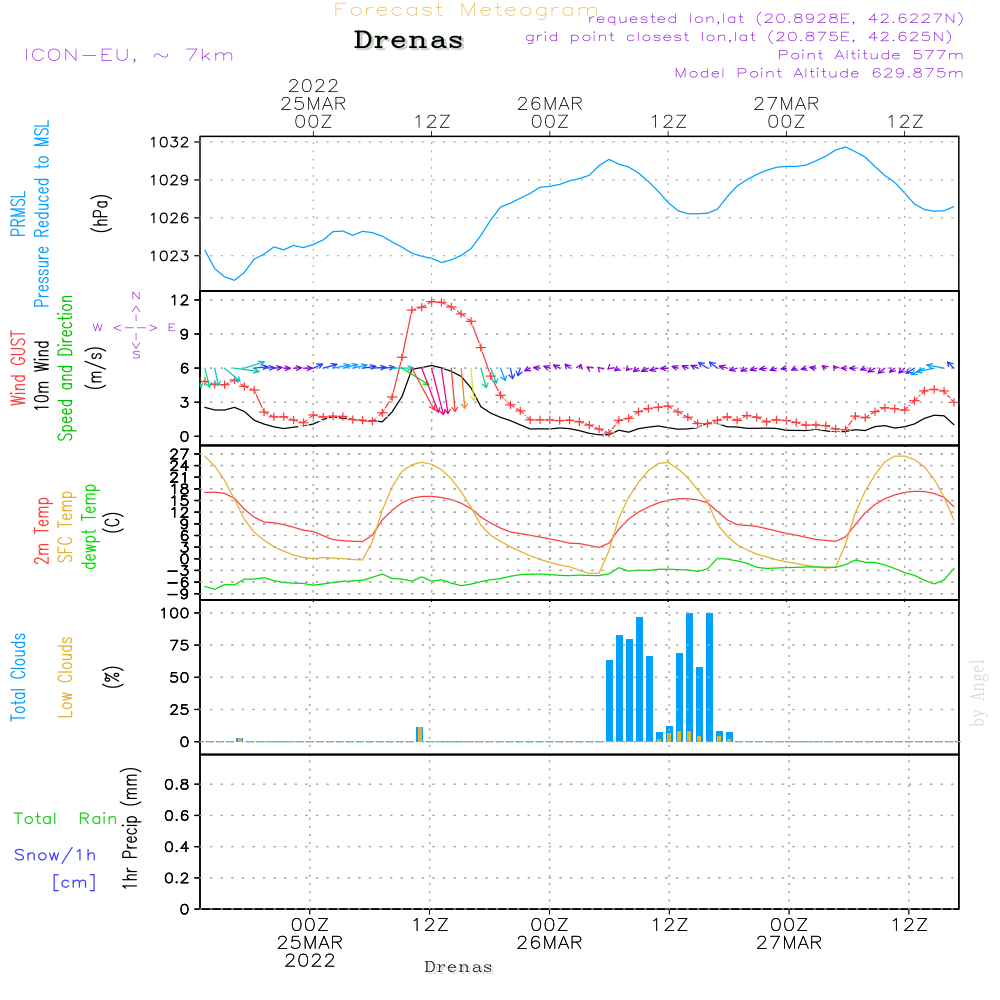Screen dimensions: 1000x1000
Task: Click the green "dewpt Temp" label
Action: coord(89,526)
